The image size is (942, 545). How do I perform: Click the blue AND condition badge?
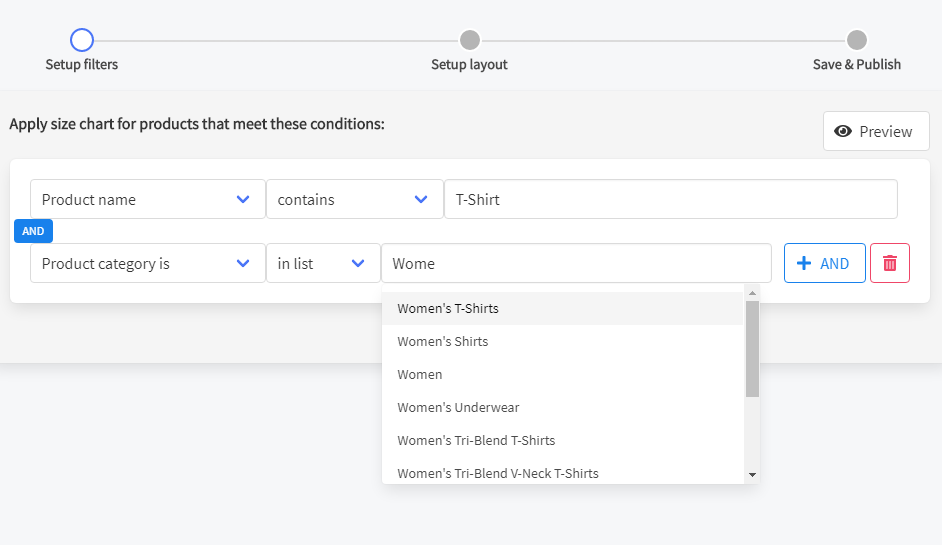33,231
